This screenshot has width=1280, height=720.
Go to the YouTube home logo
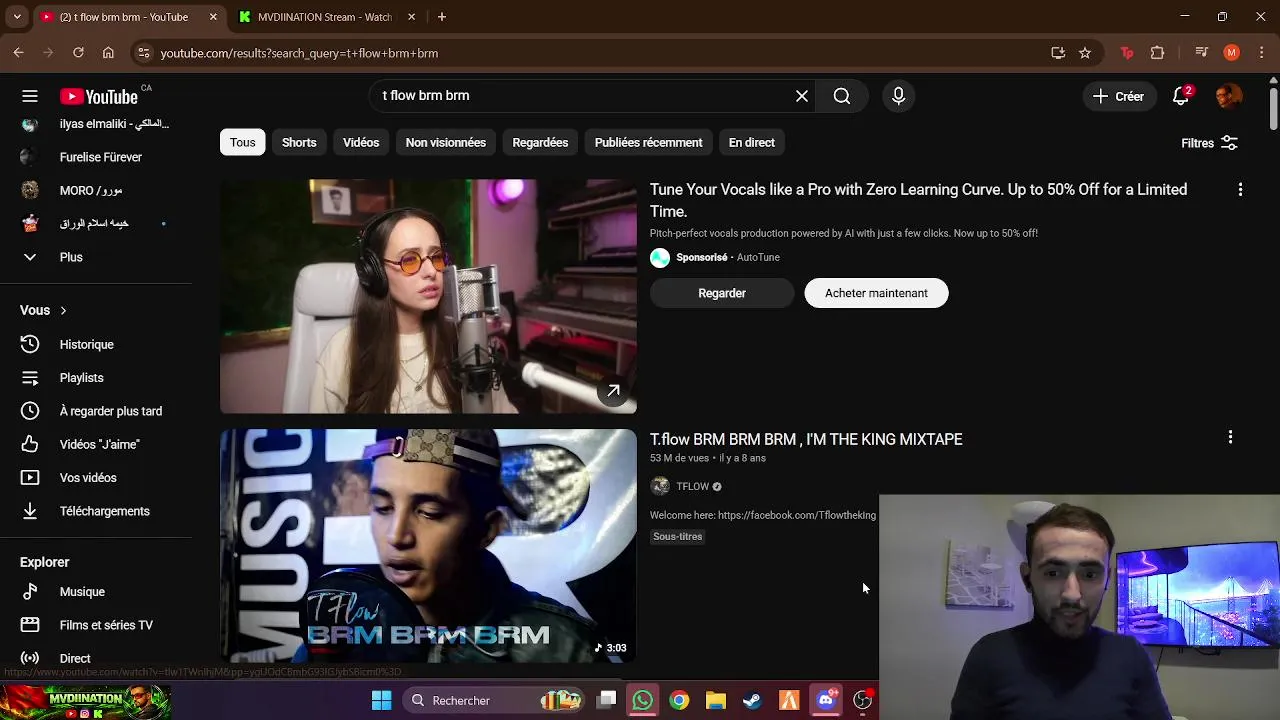(99, 96)
